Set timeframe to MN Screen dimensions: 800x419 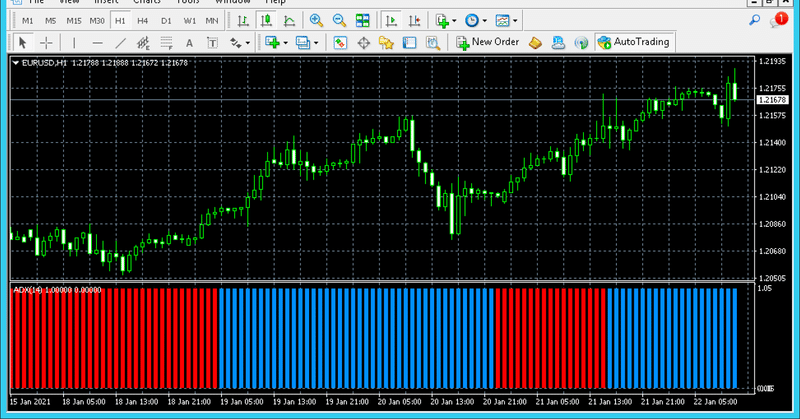(212, 21)
